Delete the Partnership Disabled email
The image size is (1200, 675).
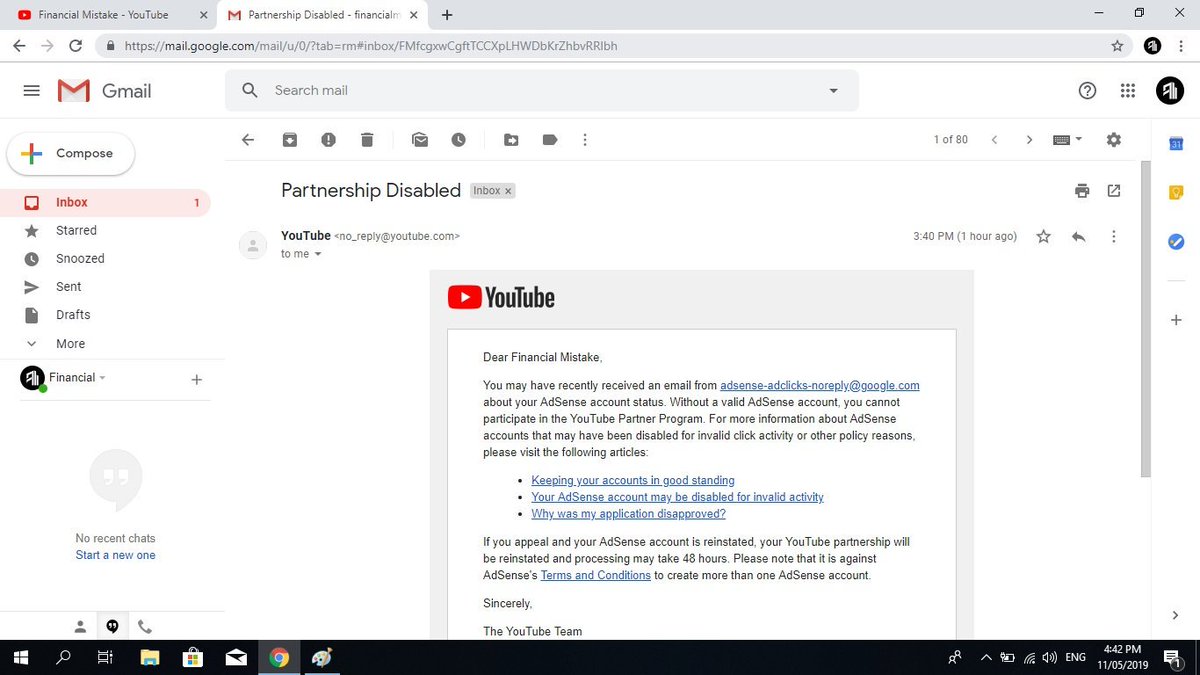pos(367,140)
